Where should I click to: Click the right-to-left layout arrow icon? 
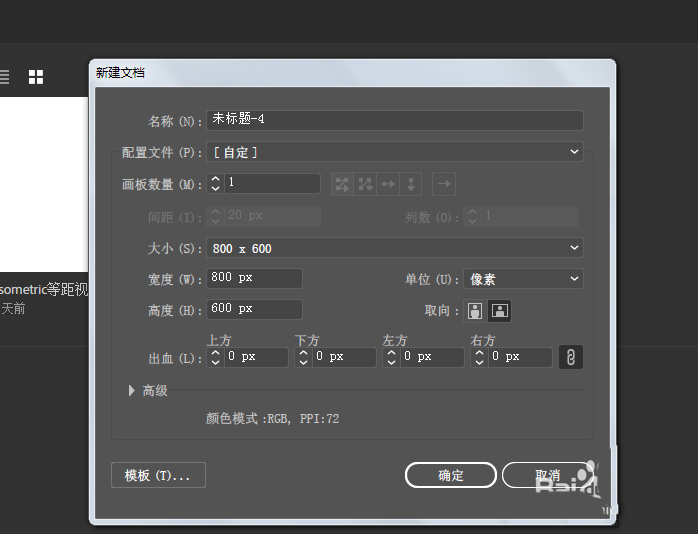444,184
